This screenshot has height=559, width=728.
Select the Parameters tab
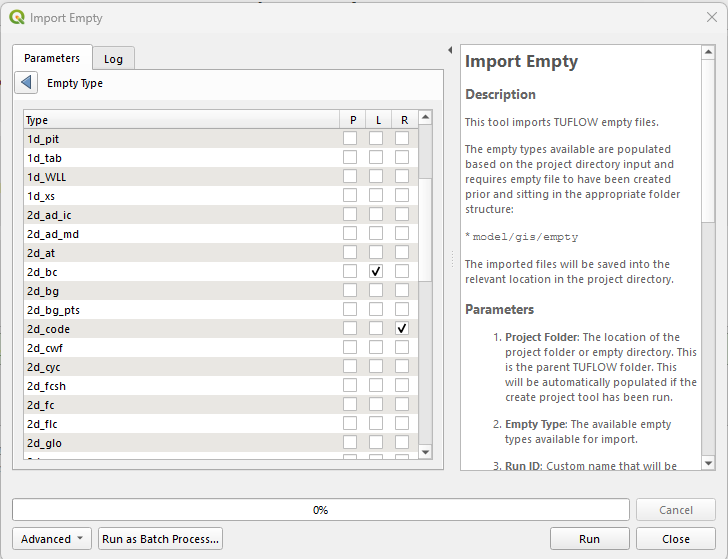pyautogui.click(x=52, y=58)
